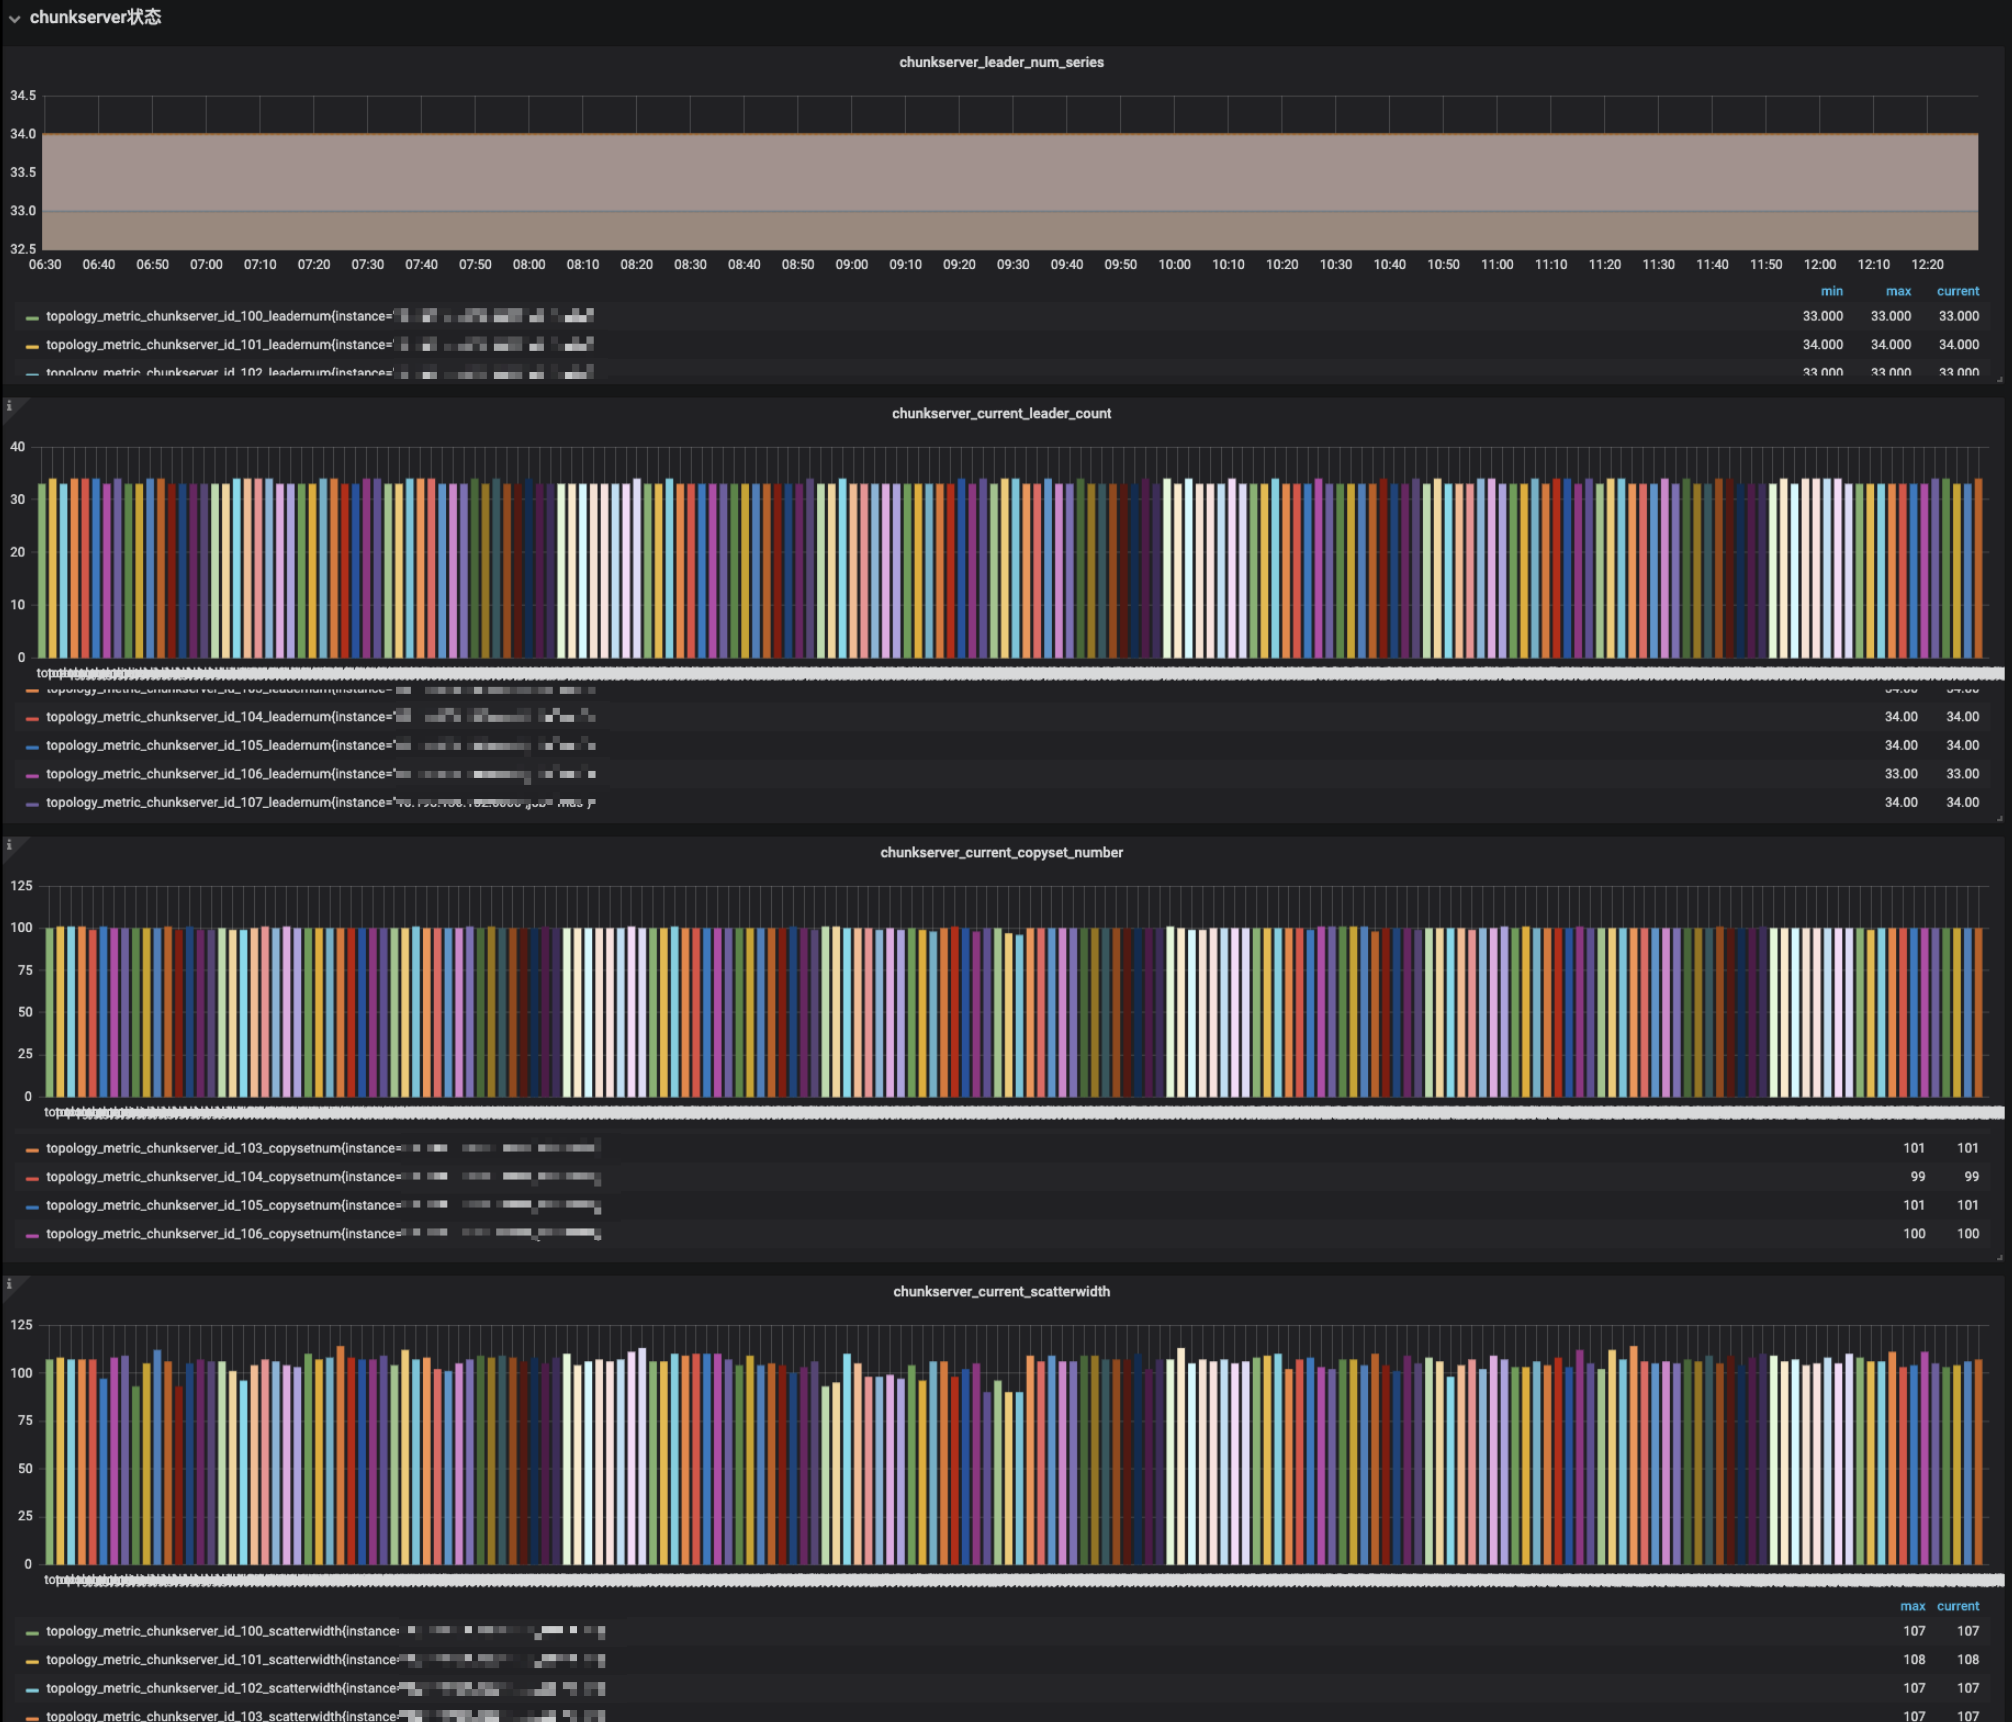Grab resize handle of chunkserver_leader_num_series panel
The height and width of the screenshot is (1722, 2012).
pos(2000,379)
